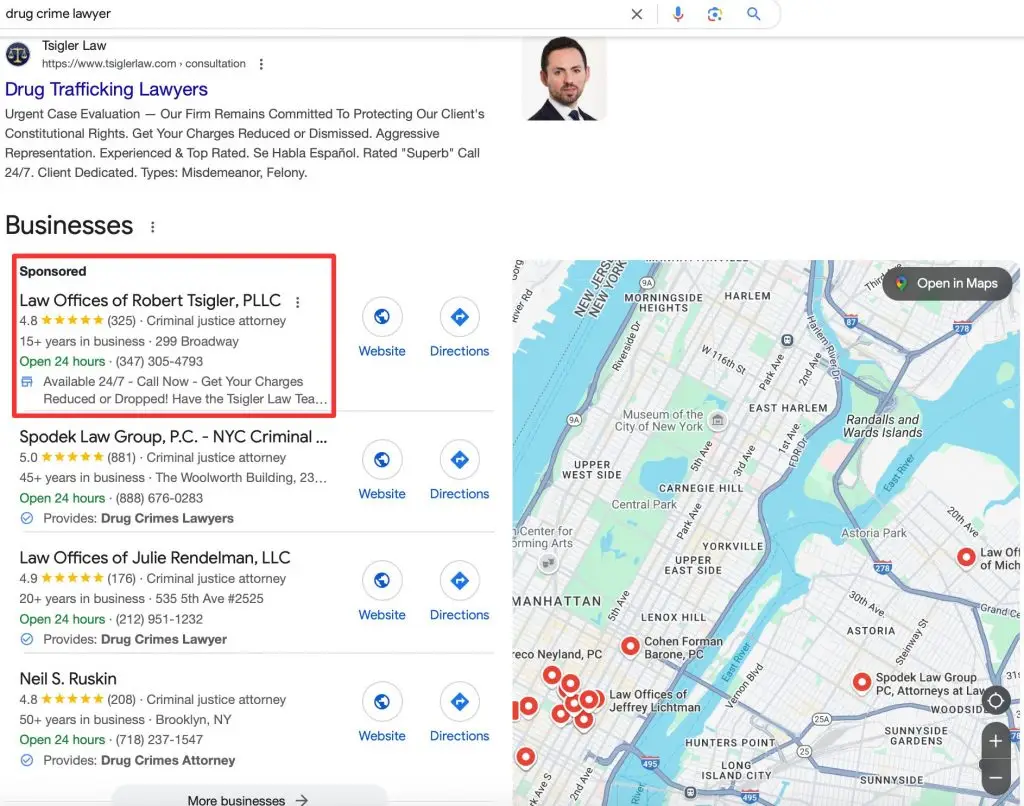Screen dimensions: 1024x806
Task: Open the Drug Trafficking Lawyers link
Action: 106,89
